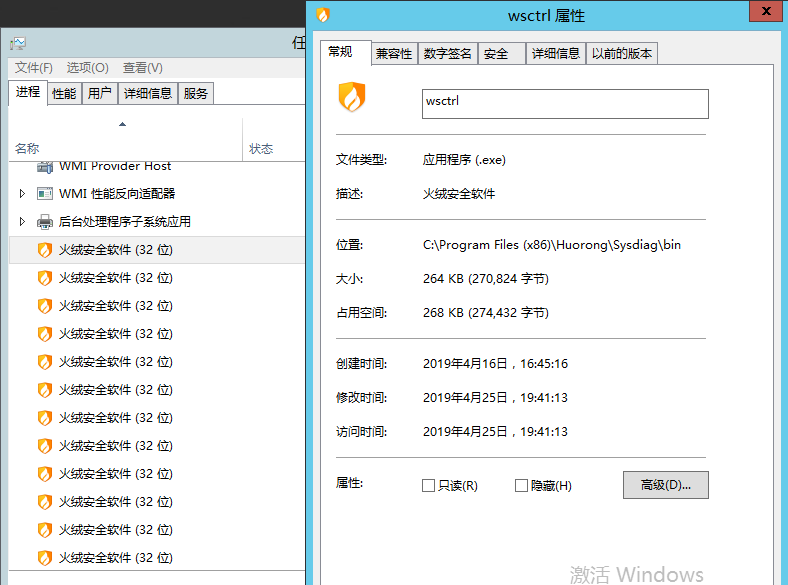
Task: Click the printer icon for 后台处理程序子系统应用
Action: (x=45, y=222)
